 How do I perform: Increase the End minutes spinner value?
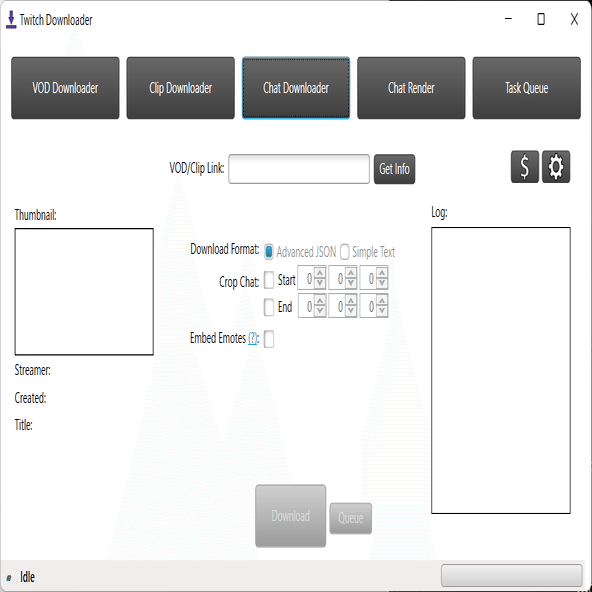click(x=351, y=300)
